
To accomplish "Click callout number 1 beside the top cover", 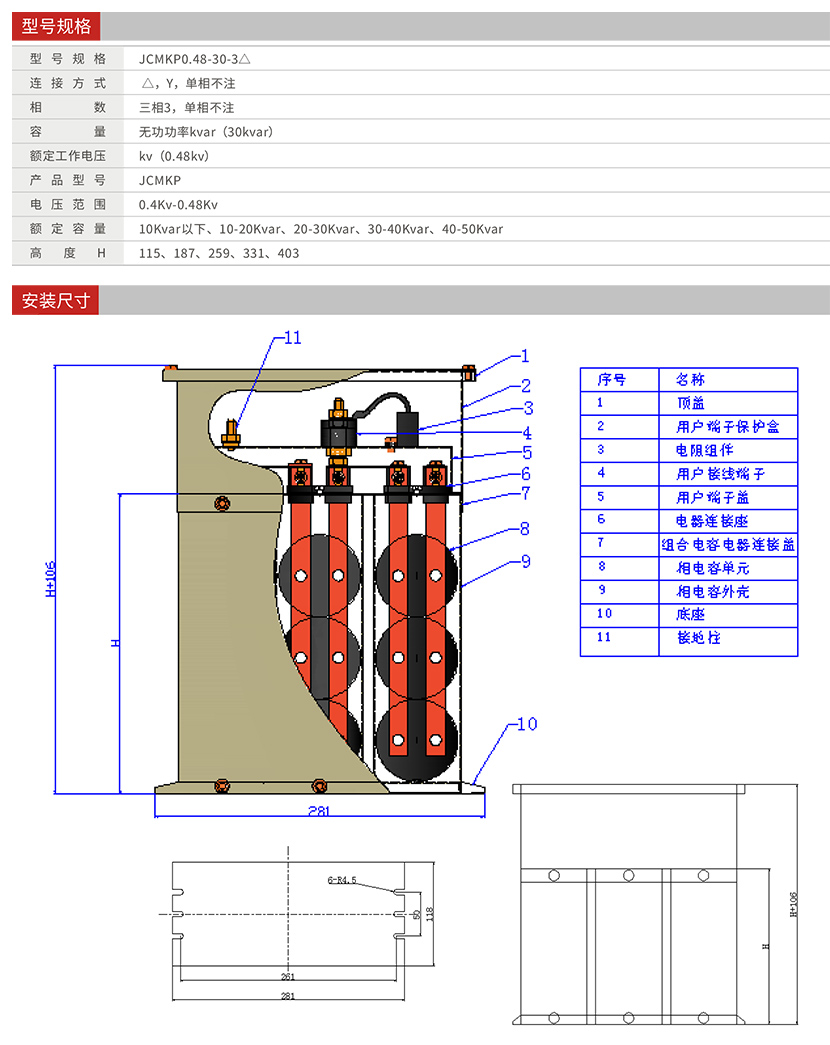I will pyautogui.click(x=525, y=356).
